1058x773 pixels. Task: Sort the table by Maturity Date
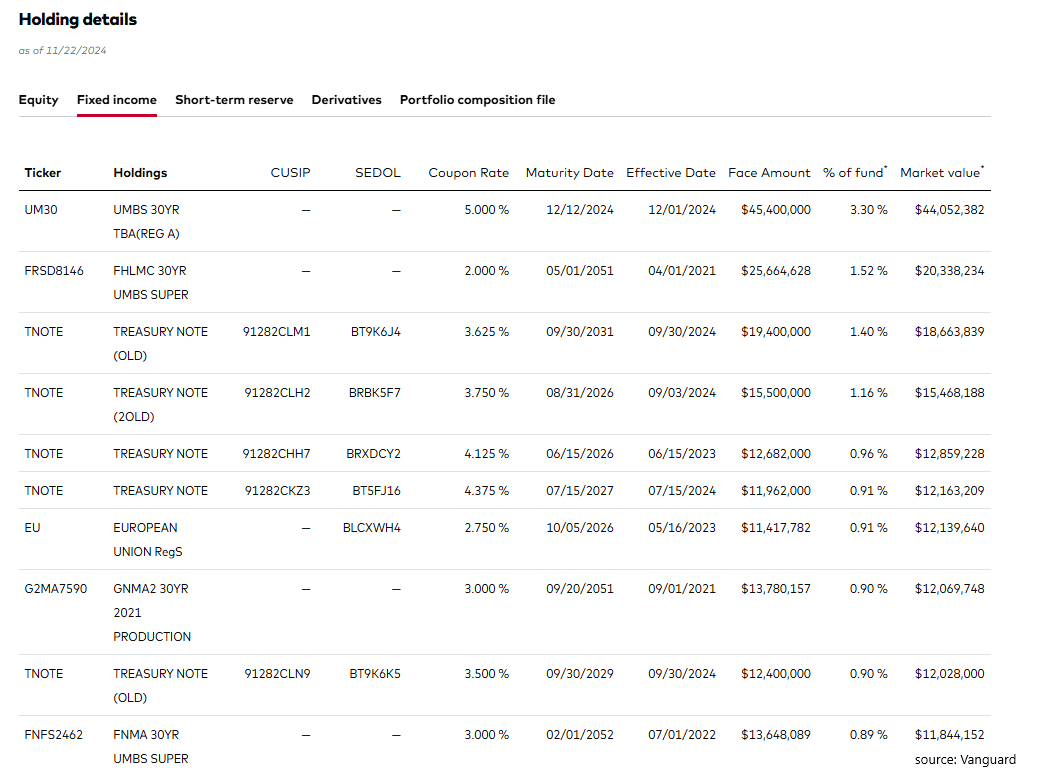click(569, 172)
